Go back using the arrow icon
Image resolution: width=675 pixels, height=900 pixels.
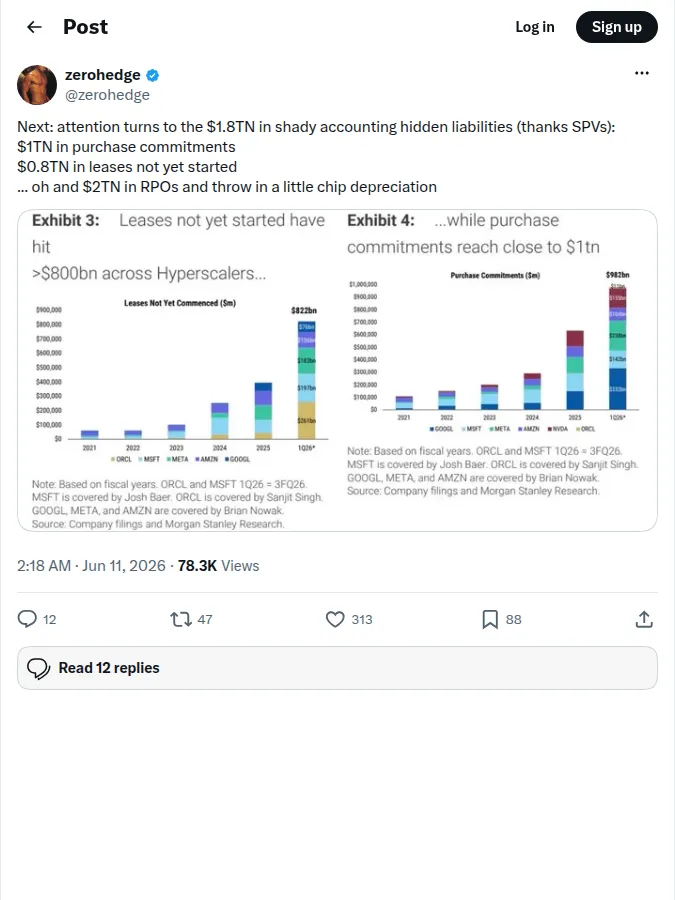coord(34,27)
